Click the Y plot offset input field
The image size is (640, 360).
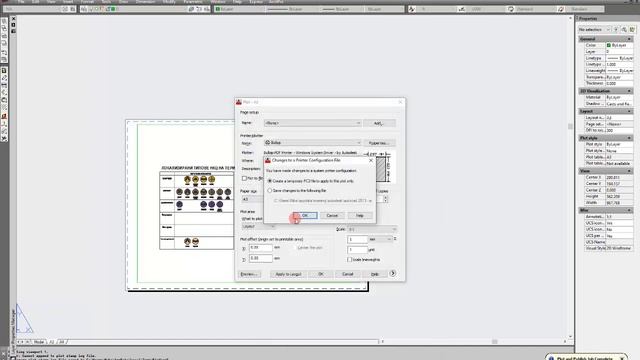[260, 258]
